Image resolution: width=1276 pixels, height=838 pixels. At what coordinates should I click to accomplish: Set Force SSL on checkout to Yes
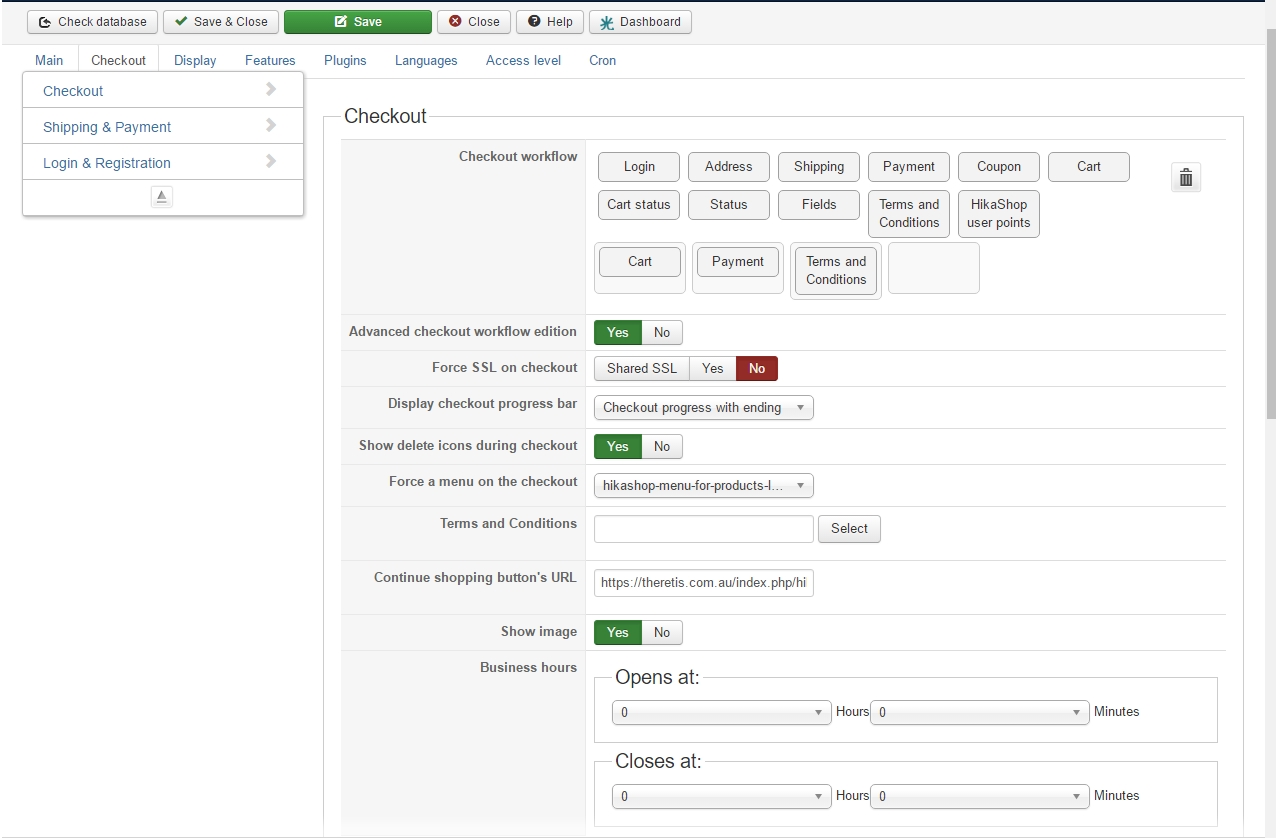(713, 368)
